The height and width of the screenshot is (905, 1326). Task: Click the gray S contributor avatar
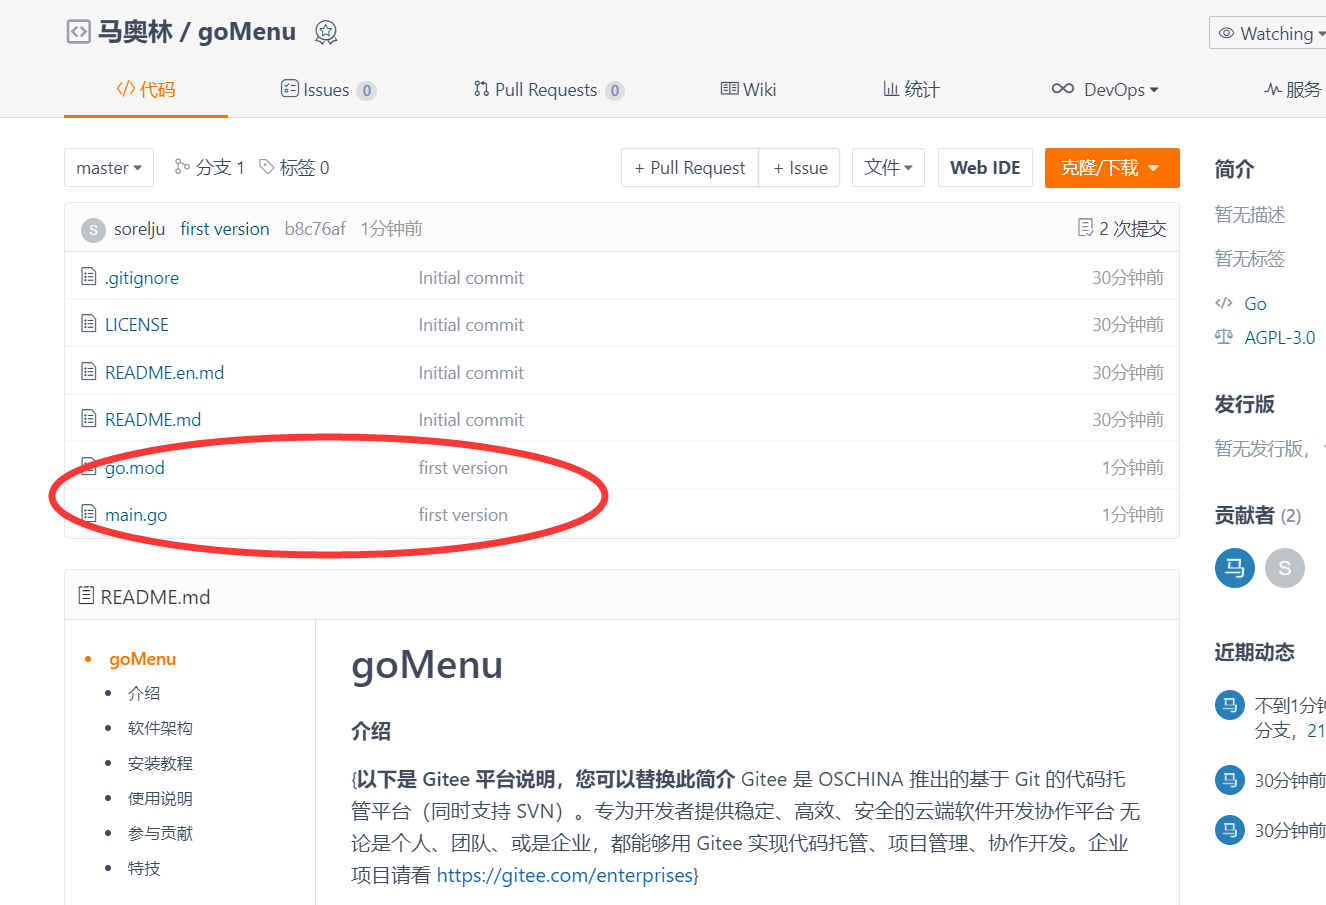(x=1285, y=568)
